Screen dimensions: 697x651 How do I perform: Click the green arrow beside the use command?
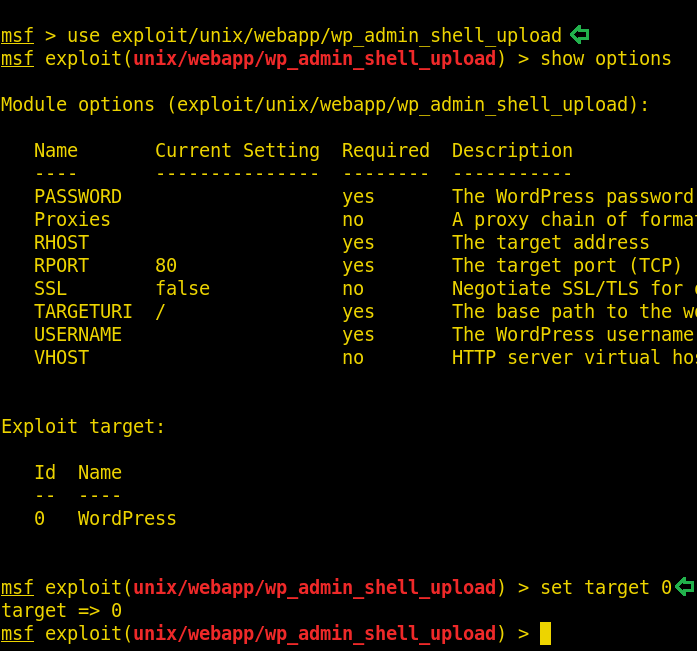click(579, 35)
